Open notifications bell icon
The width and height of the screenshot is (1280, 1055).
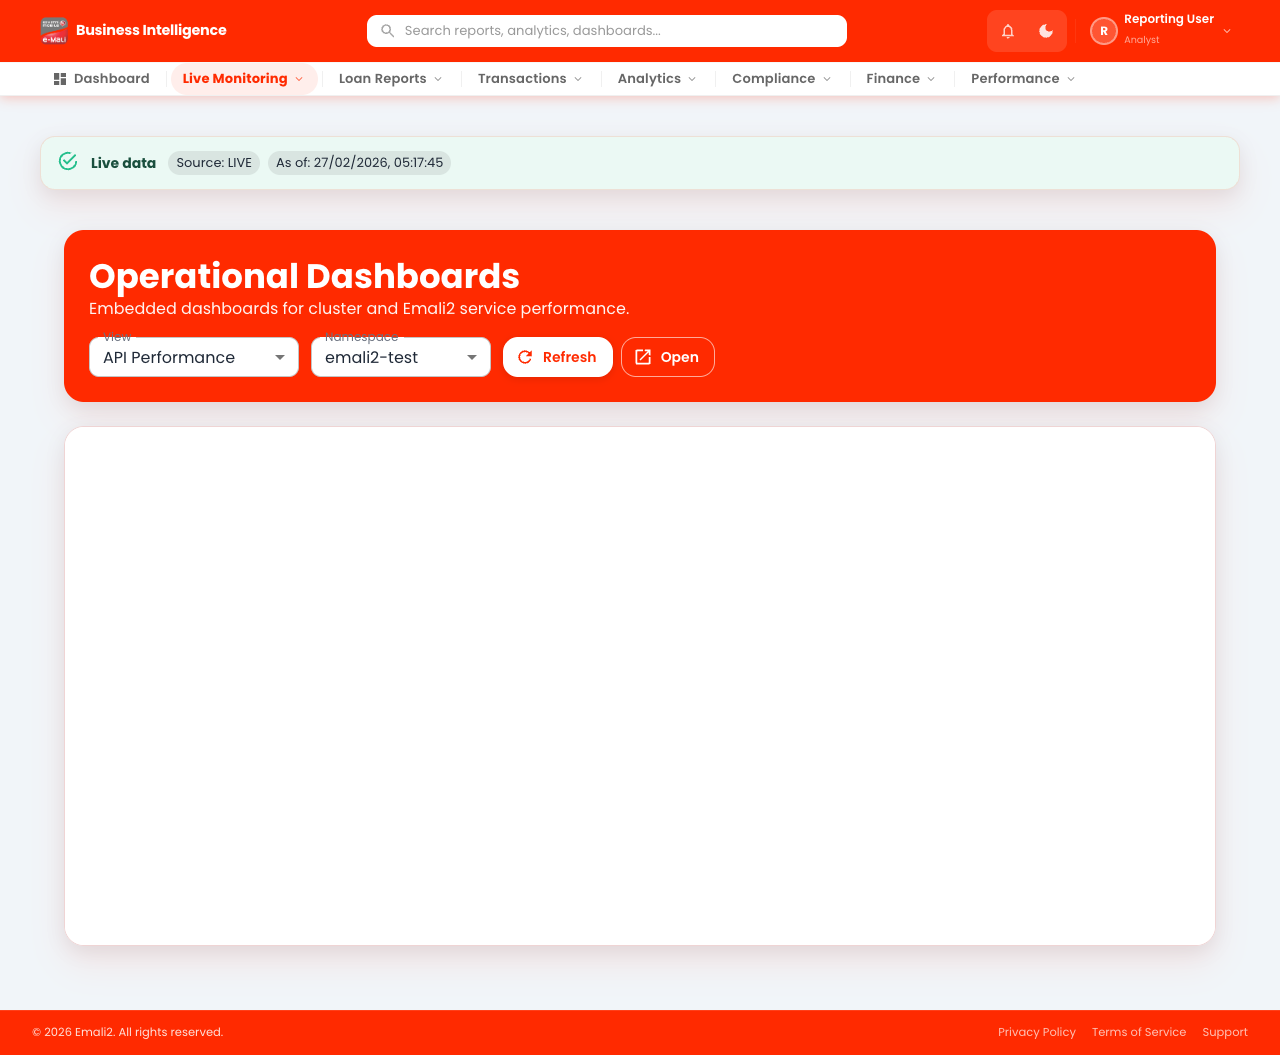point(1008,31)
